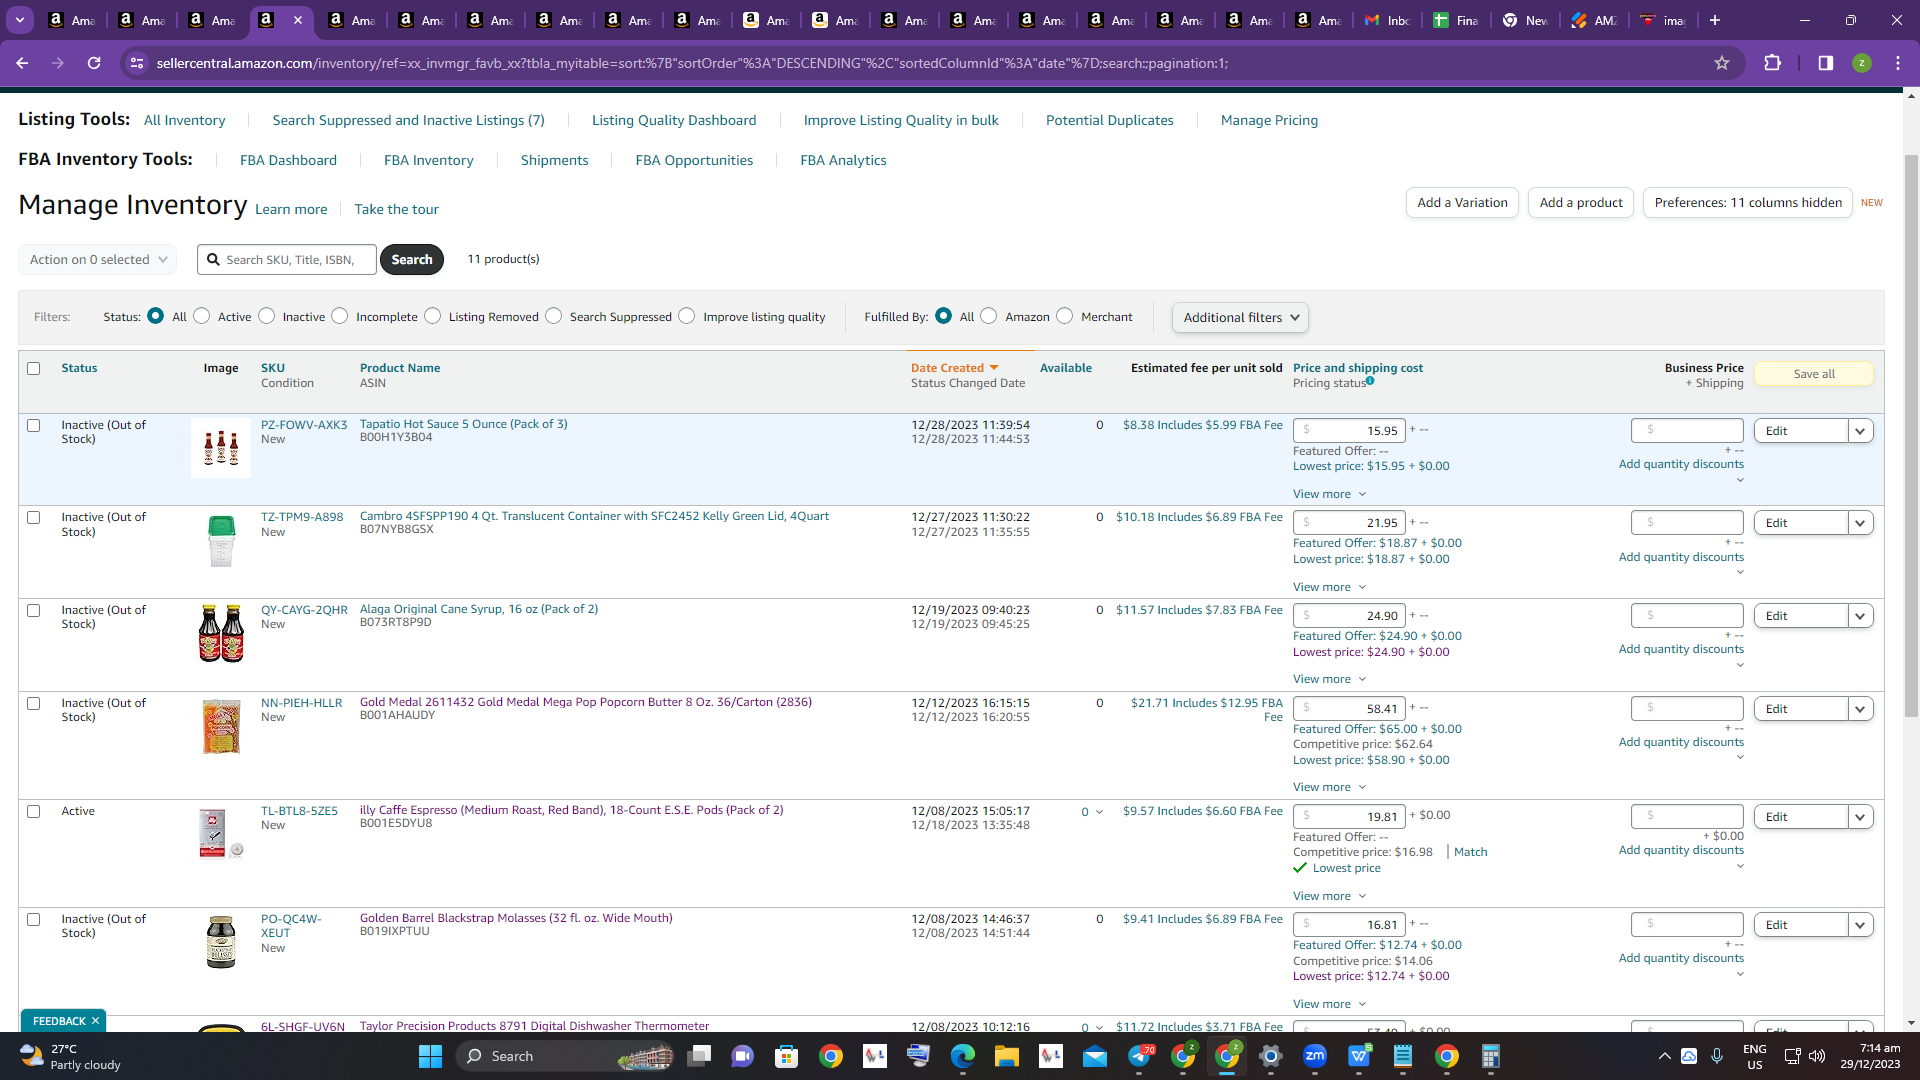Open Edit dropdown arrow for Alaga Cane Syrup
The width and height of the screenshot is (1920, 1080).
[1860, 616]
